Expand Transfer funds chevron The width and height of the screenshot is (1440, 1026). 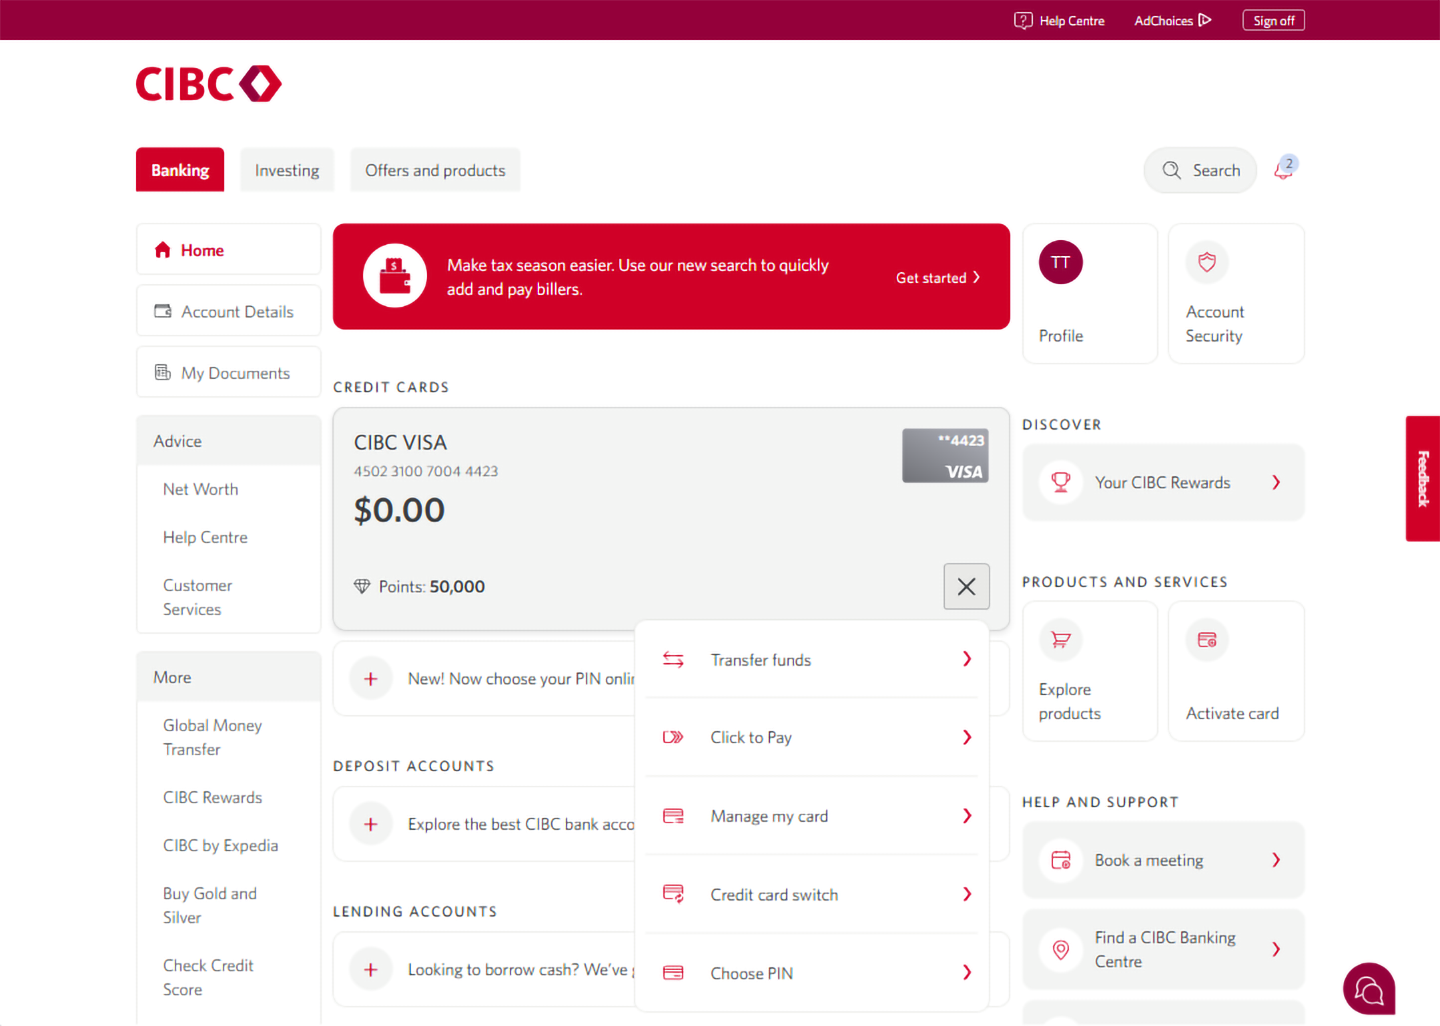coord(967,659)
